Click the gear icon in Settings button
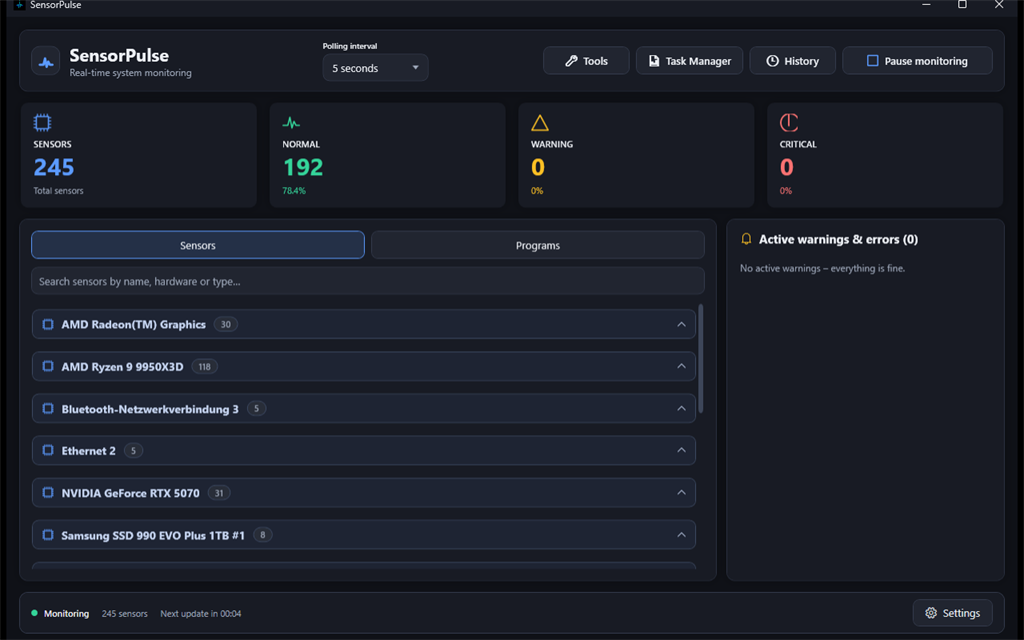This screenshot has width=1024, height=640. pos(931,613)
